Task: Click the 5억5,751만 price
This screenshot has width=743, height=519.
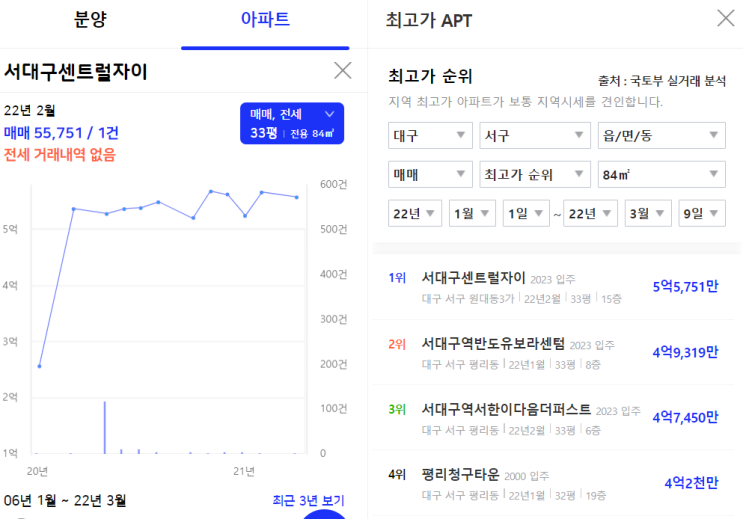Action: coord(685,286)
